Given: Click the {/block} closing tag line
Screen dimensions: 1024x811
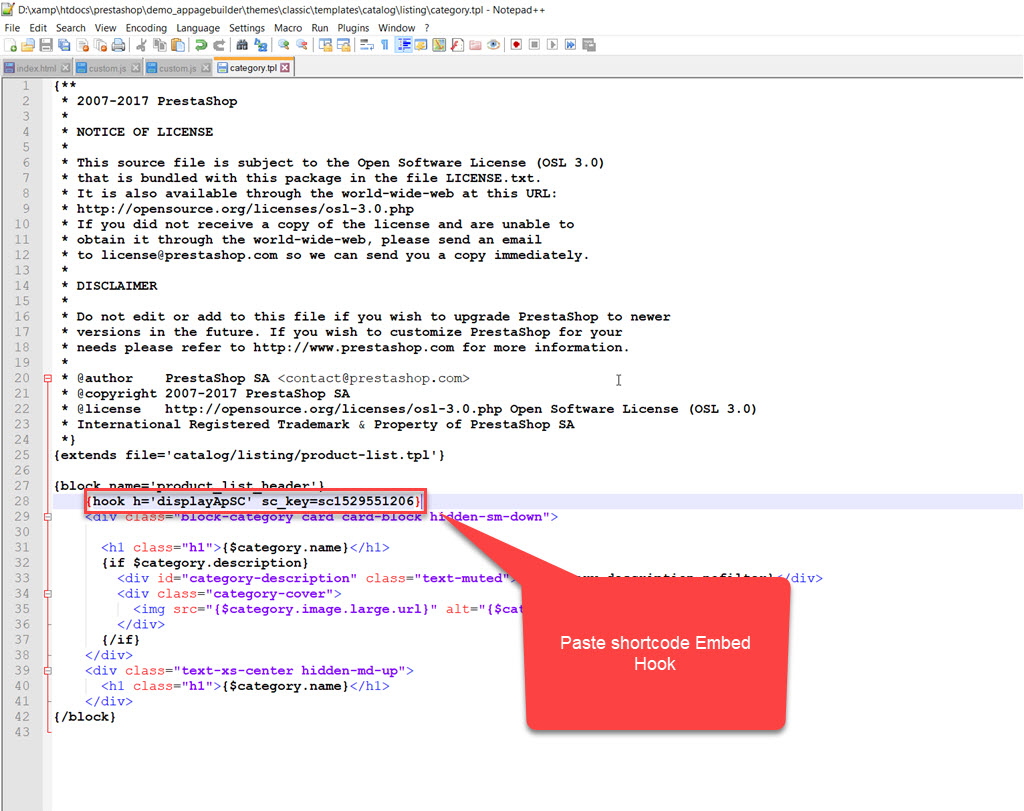Looking at the screenshot, I should [85, 717].
